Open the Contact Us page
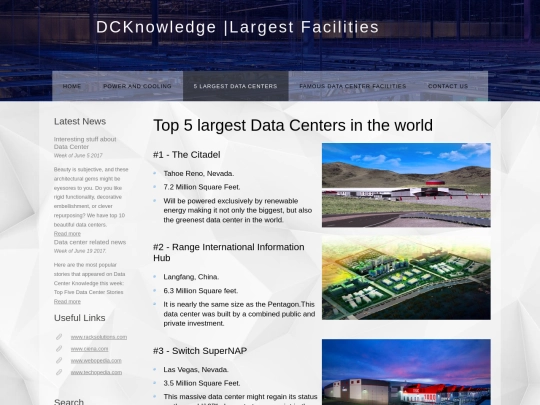Image resolution: width=540 pixels, height=405 pixels. pyautogui.click(x=448, y=86)
